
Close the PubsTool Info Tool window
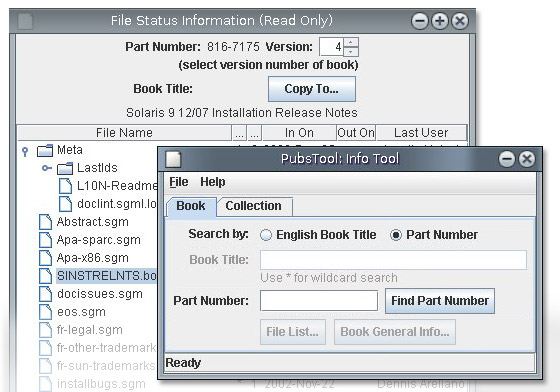[x=527, y=159]
